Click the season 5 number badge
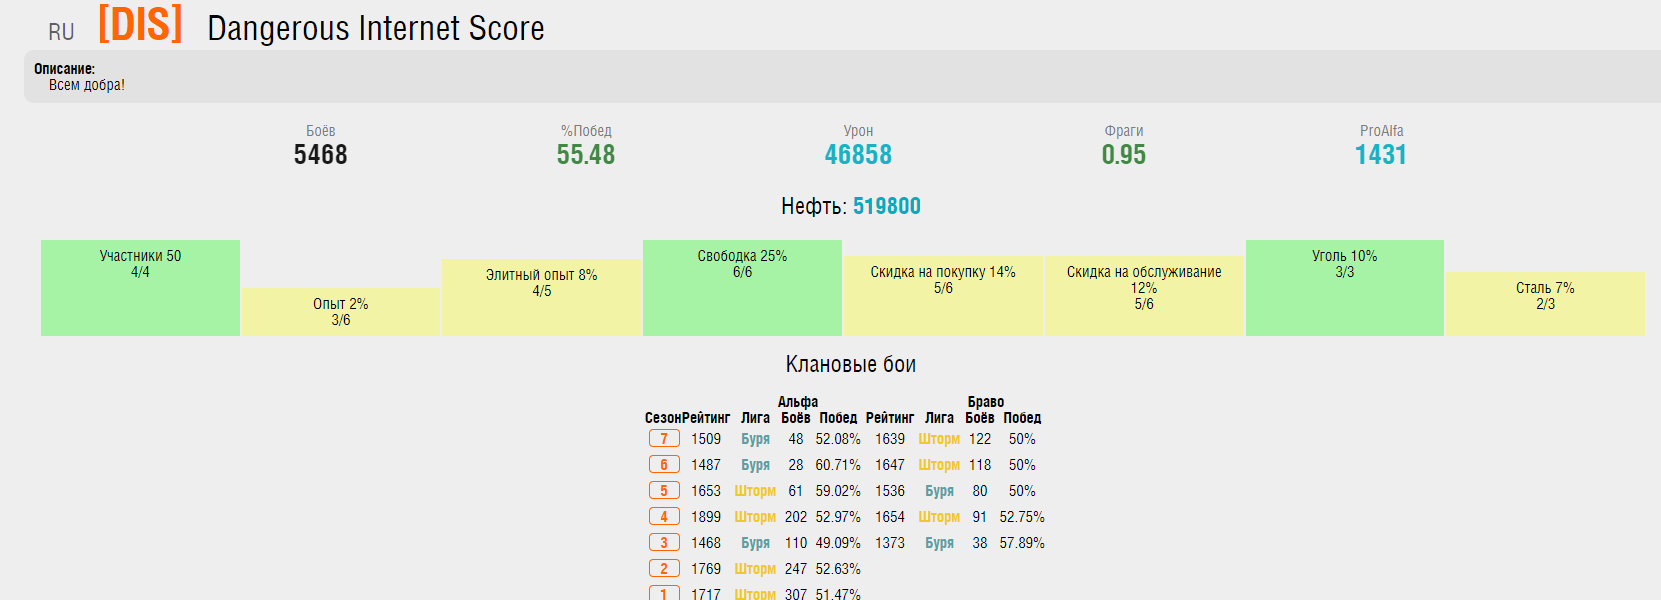 664,491
